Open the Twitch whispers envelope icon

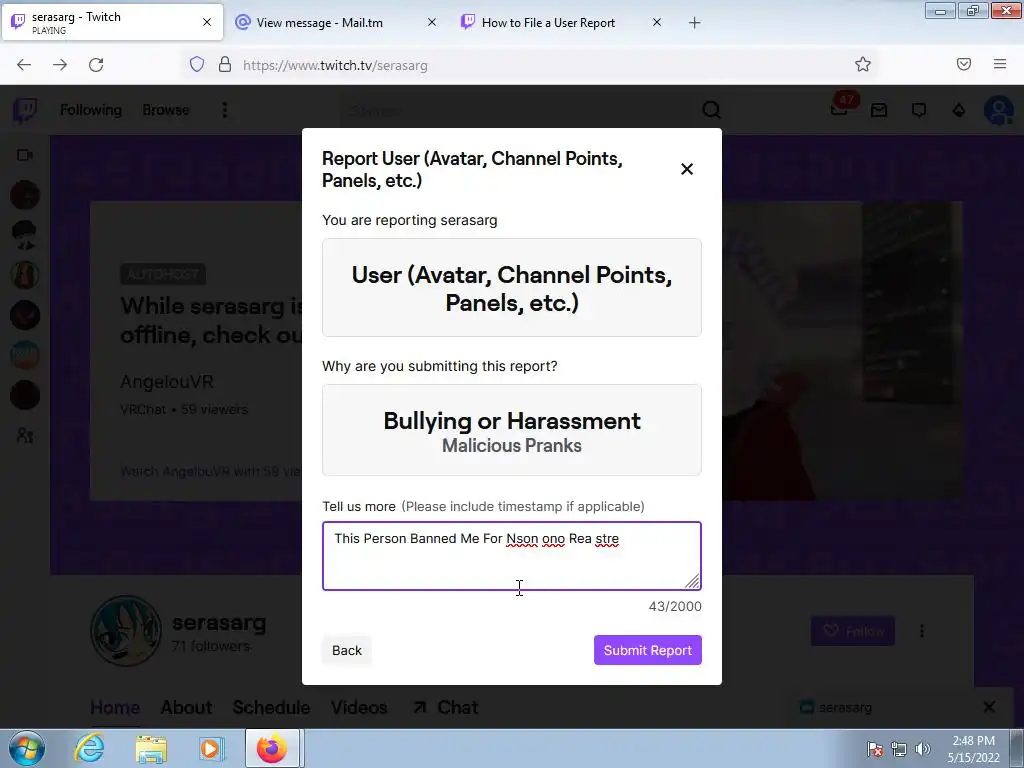point(879,110)
